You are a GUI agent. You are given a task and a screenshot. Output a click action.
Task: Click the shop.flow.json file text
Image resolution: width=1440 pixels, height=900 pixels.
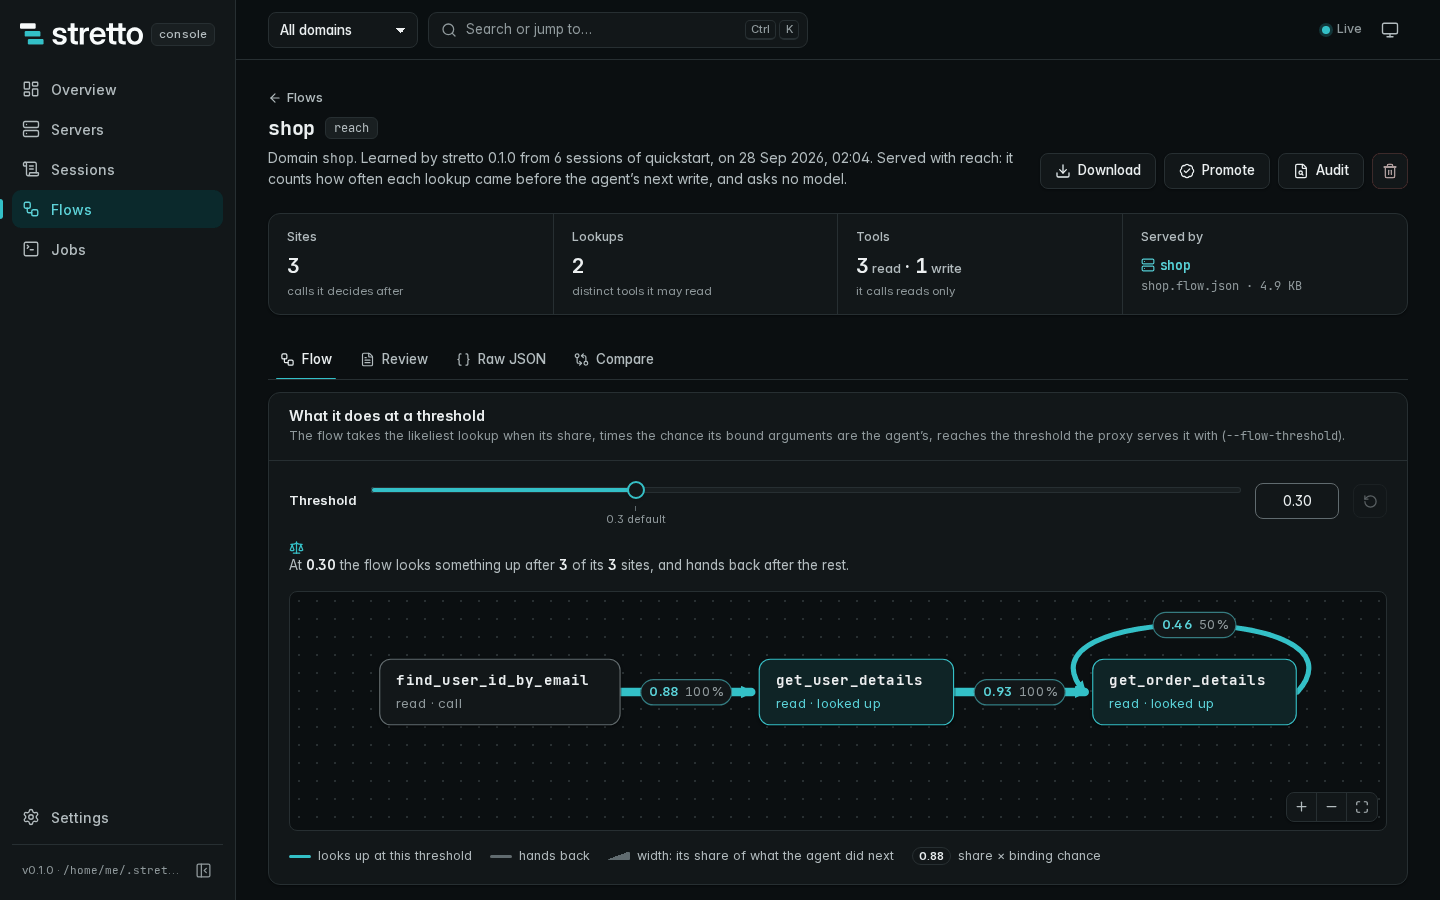point(1190,286)
